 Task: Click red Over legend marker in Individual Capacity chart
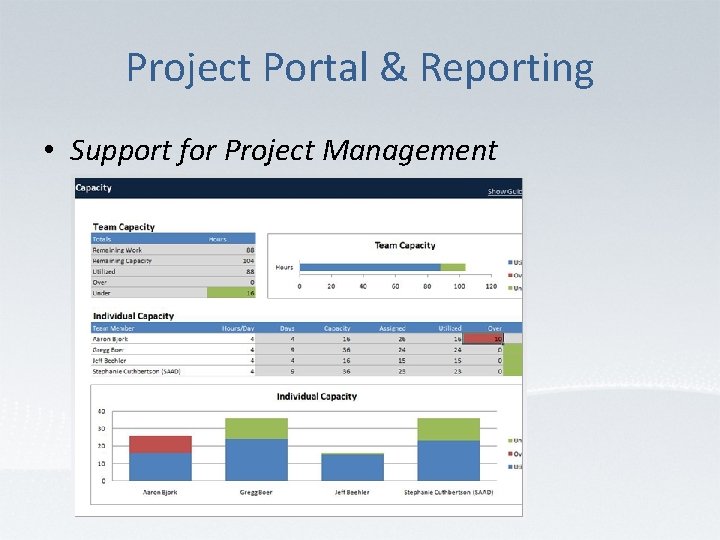(510, 454)
